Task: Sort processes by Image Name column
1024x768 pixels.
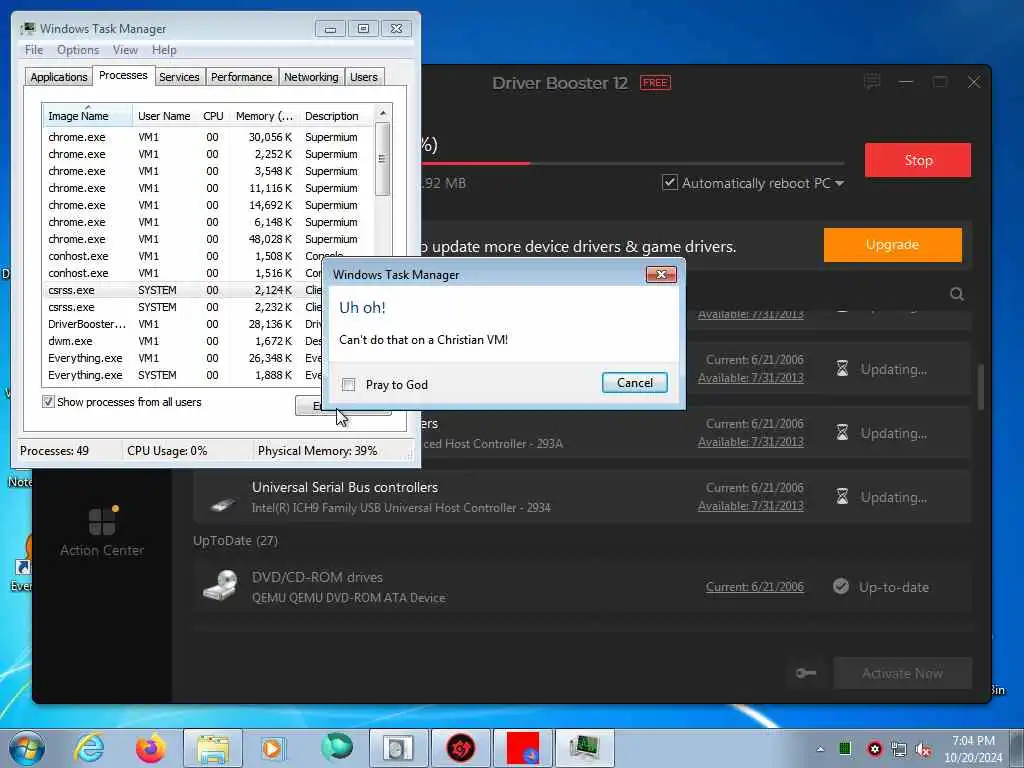Action: (x=88, y=116)
